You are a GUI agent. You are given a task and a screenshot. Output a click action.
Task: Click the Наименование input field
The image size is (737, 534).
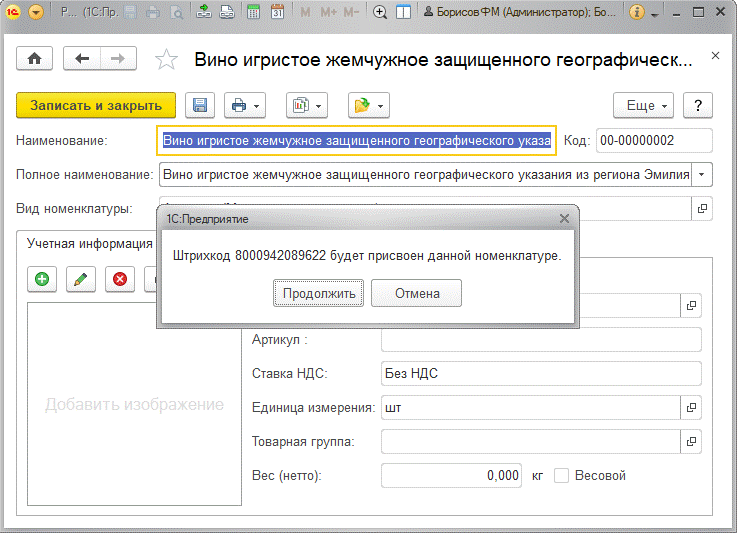356,141
